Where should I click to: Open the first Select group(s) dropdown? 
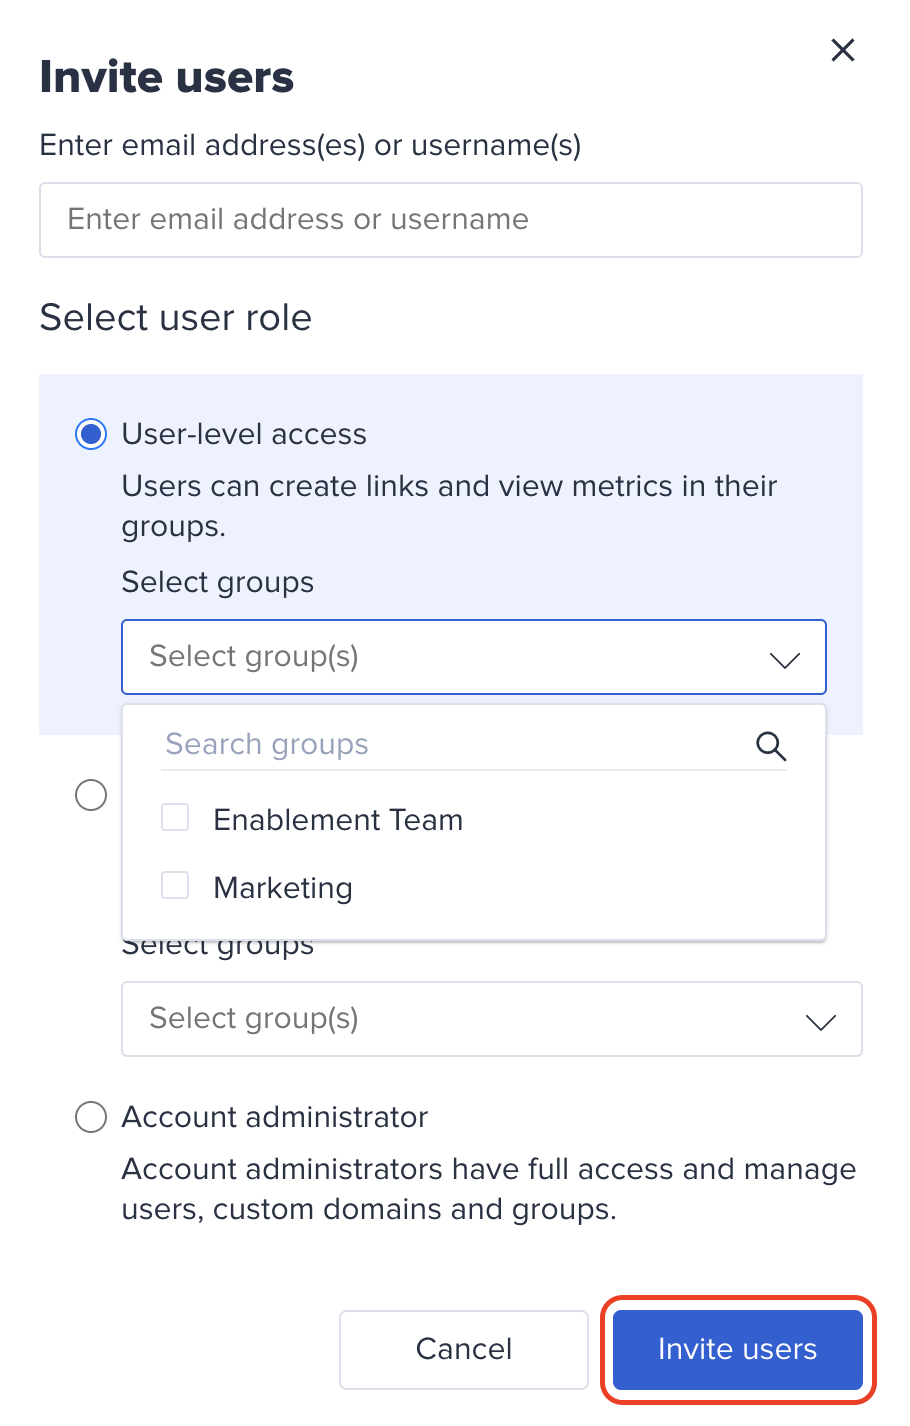[x=474, y=657]
